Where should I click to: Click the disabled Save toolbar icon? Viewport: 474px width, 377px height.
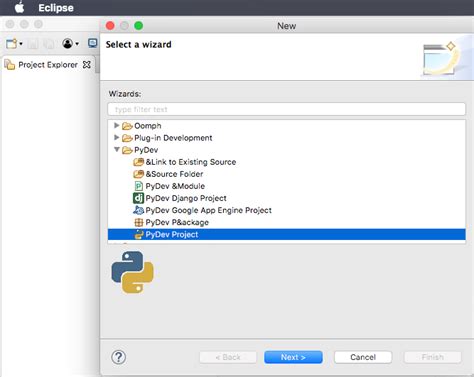(33, 44)
